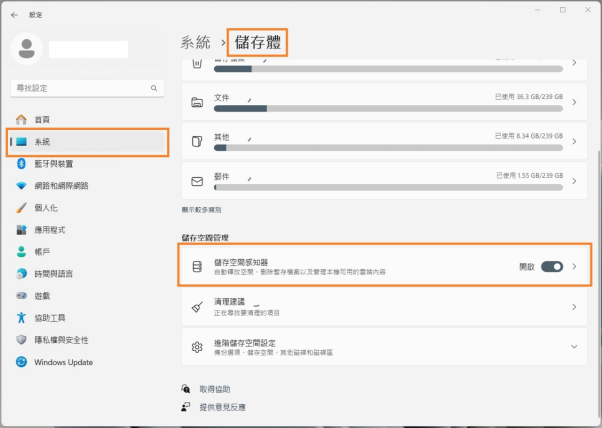Click the gear icon beside 進階儲存空間設定
The width and height of the screenshot is (602, 428).
coord(197,347)
